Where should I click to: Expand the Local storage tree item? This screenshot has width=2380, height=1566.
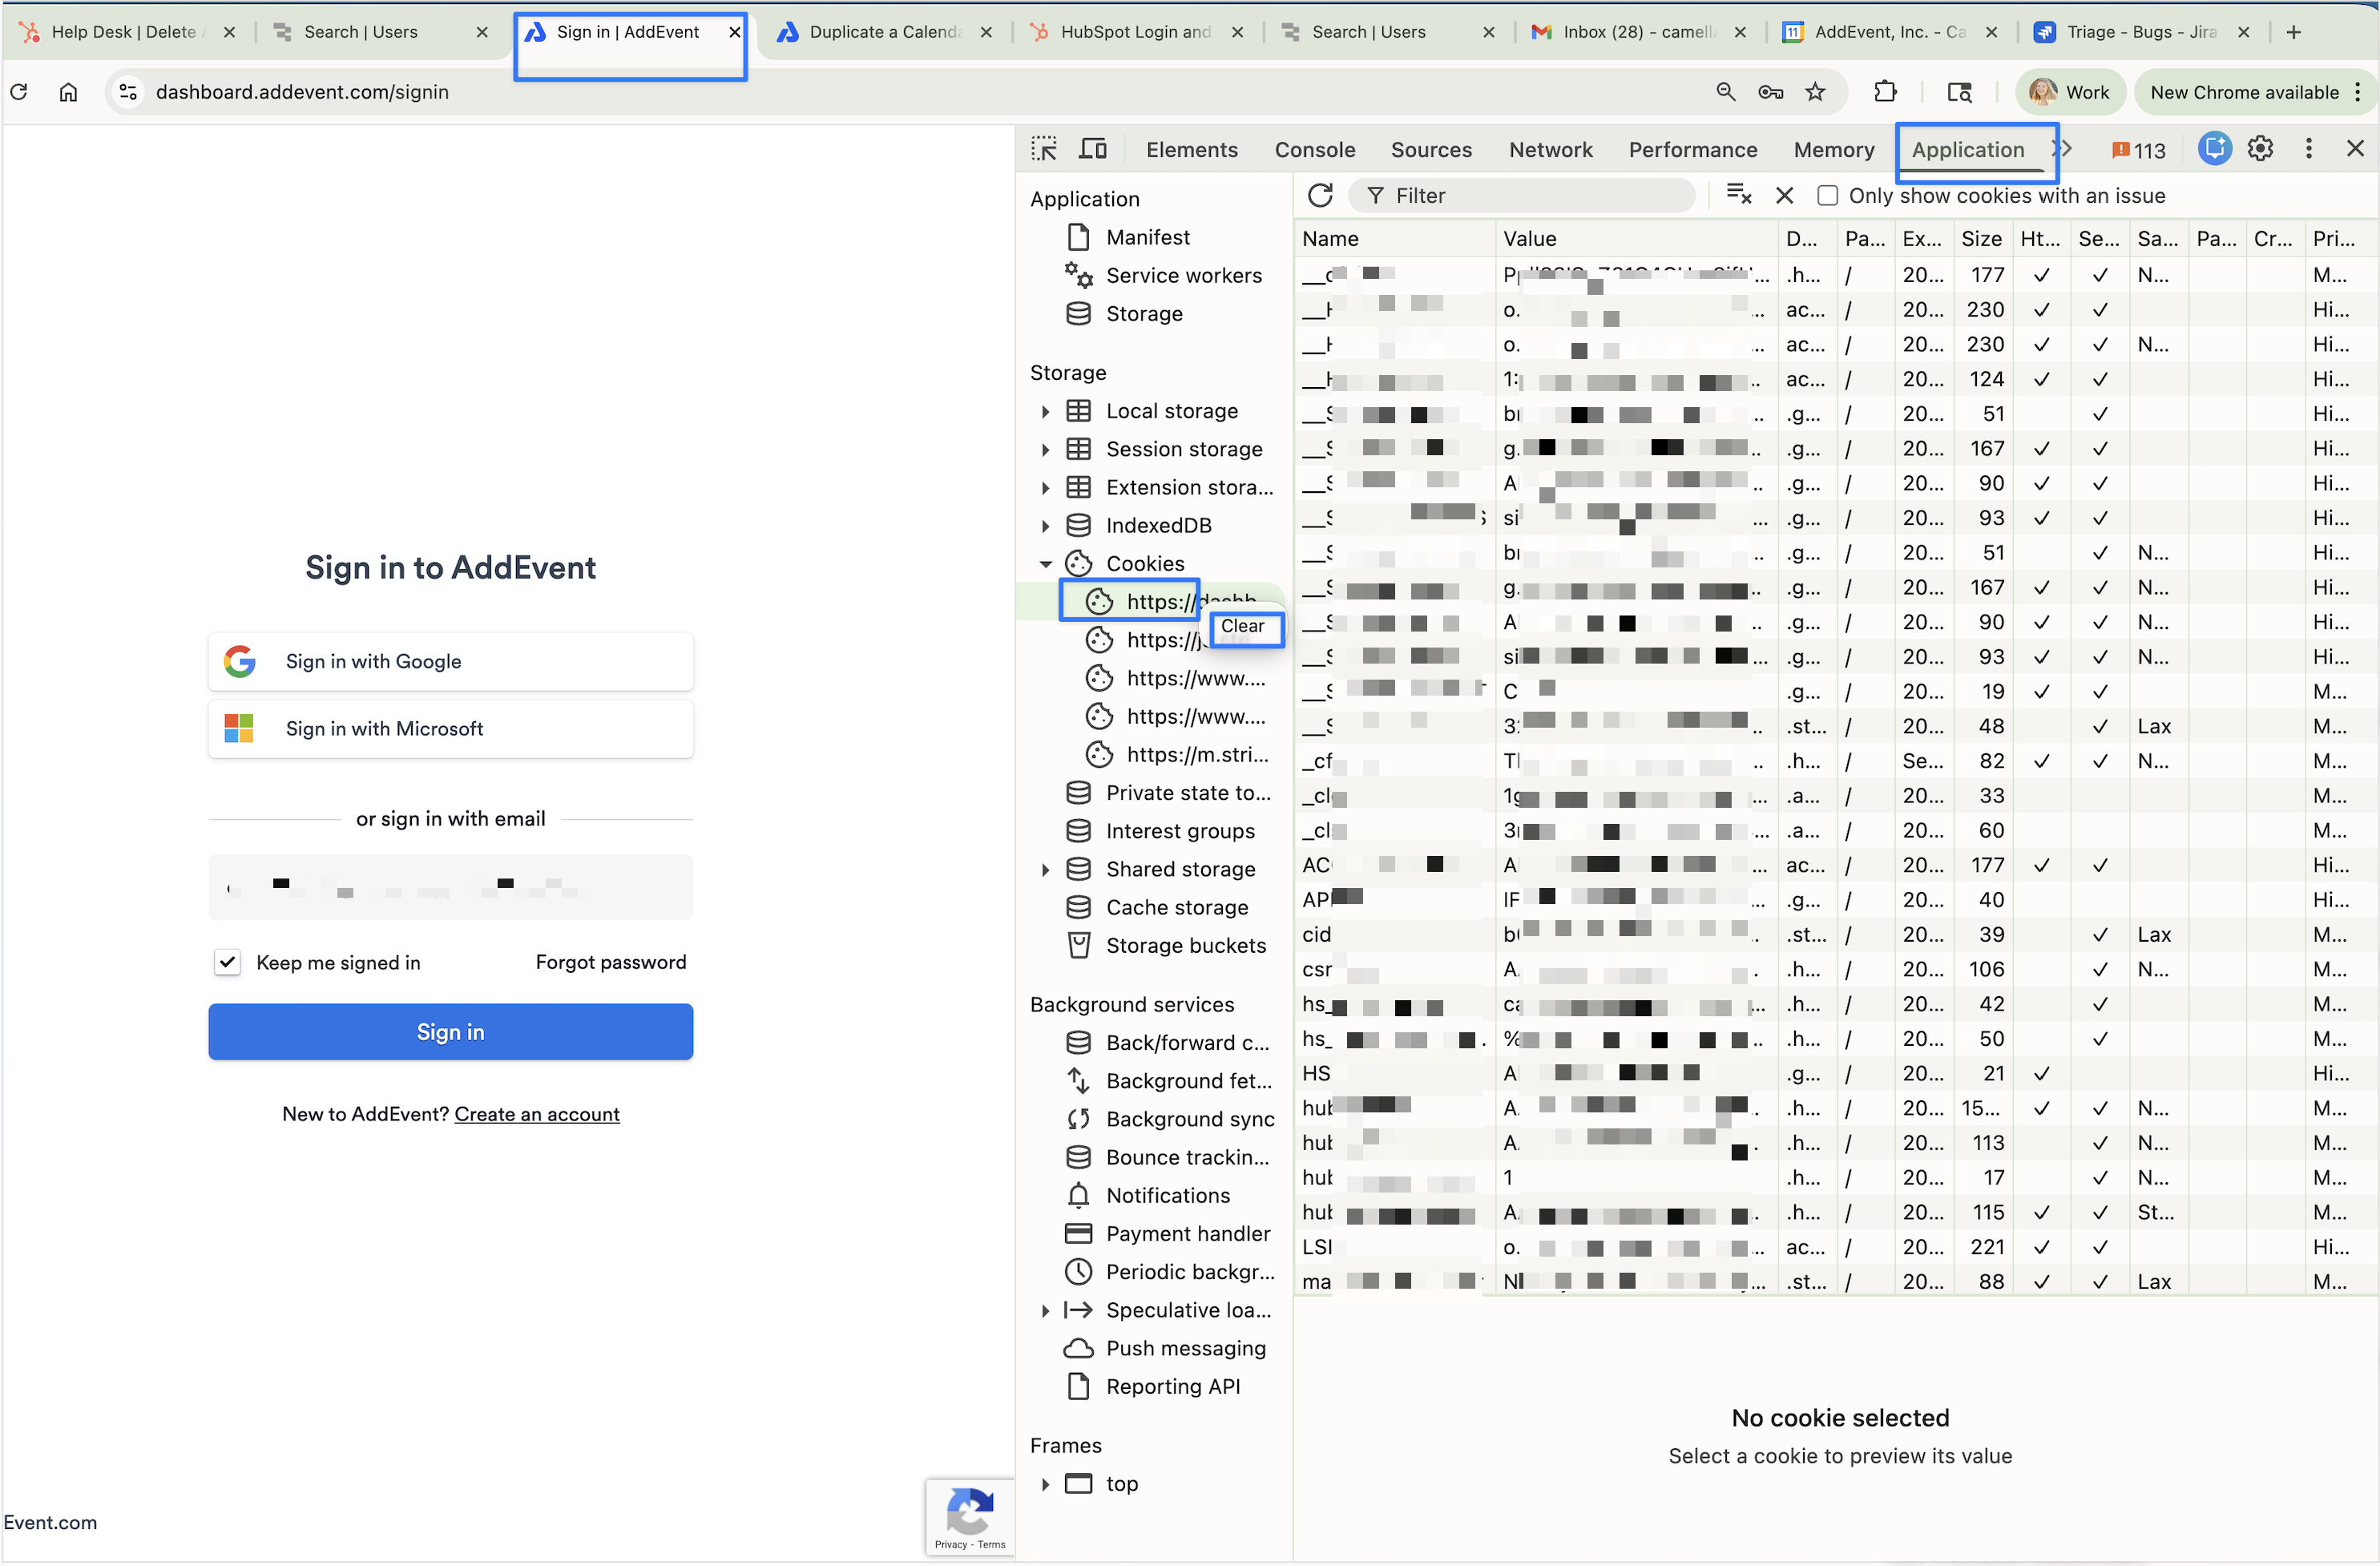click(1045, 411)
